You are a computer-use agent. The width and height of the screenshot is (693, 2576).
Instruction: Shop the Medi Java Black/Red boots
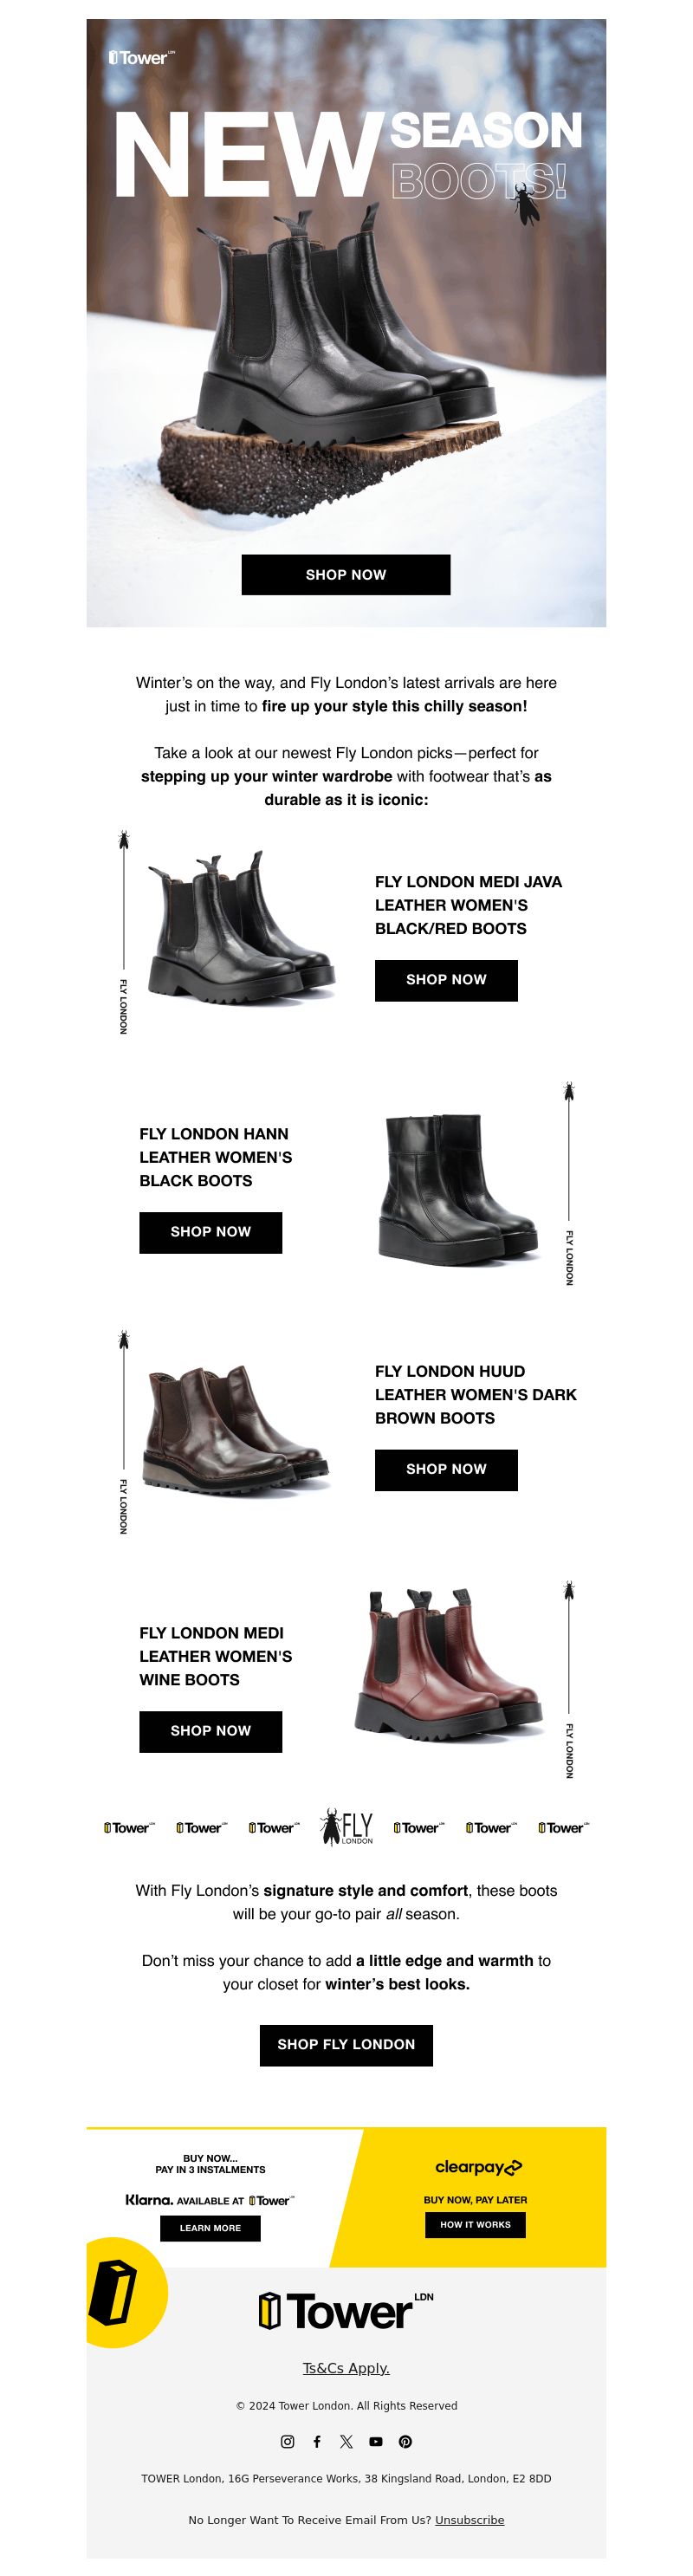(446, 980)
